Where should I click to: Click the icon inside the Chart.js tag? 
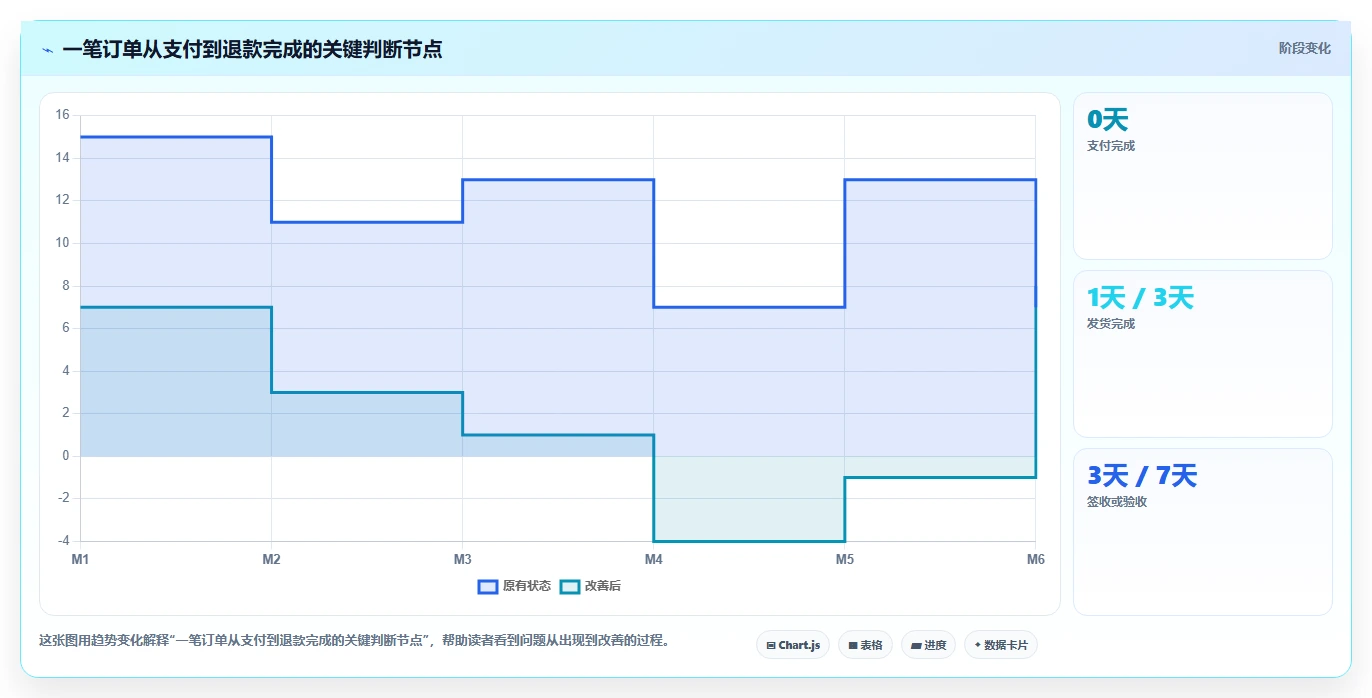tap(771, 646)
